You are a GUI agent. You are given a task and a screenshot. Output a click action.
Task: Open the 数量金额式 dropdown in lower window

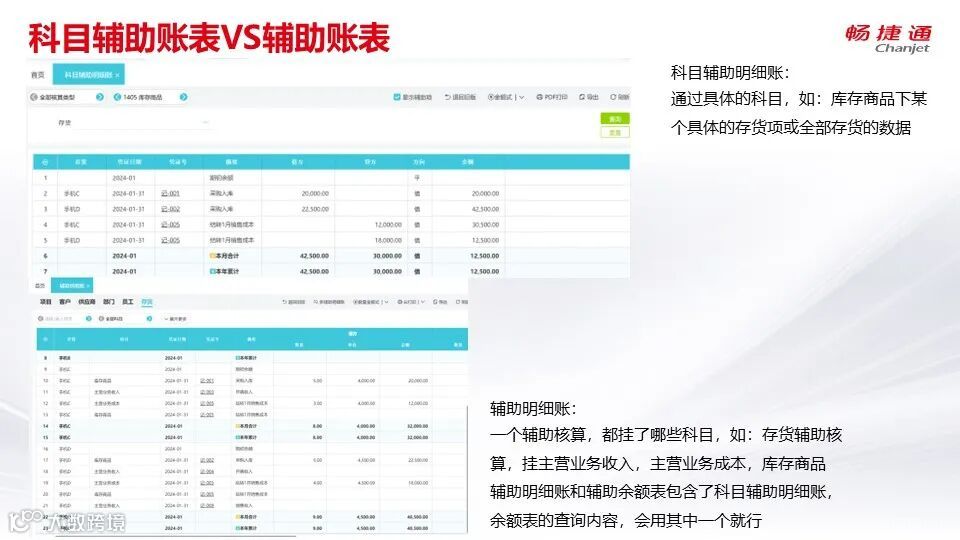[x=370, y=302]
